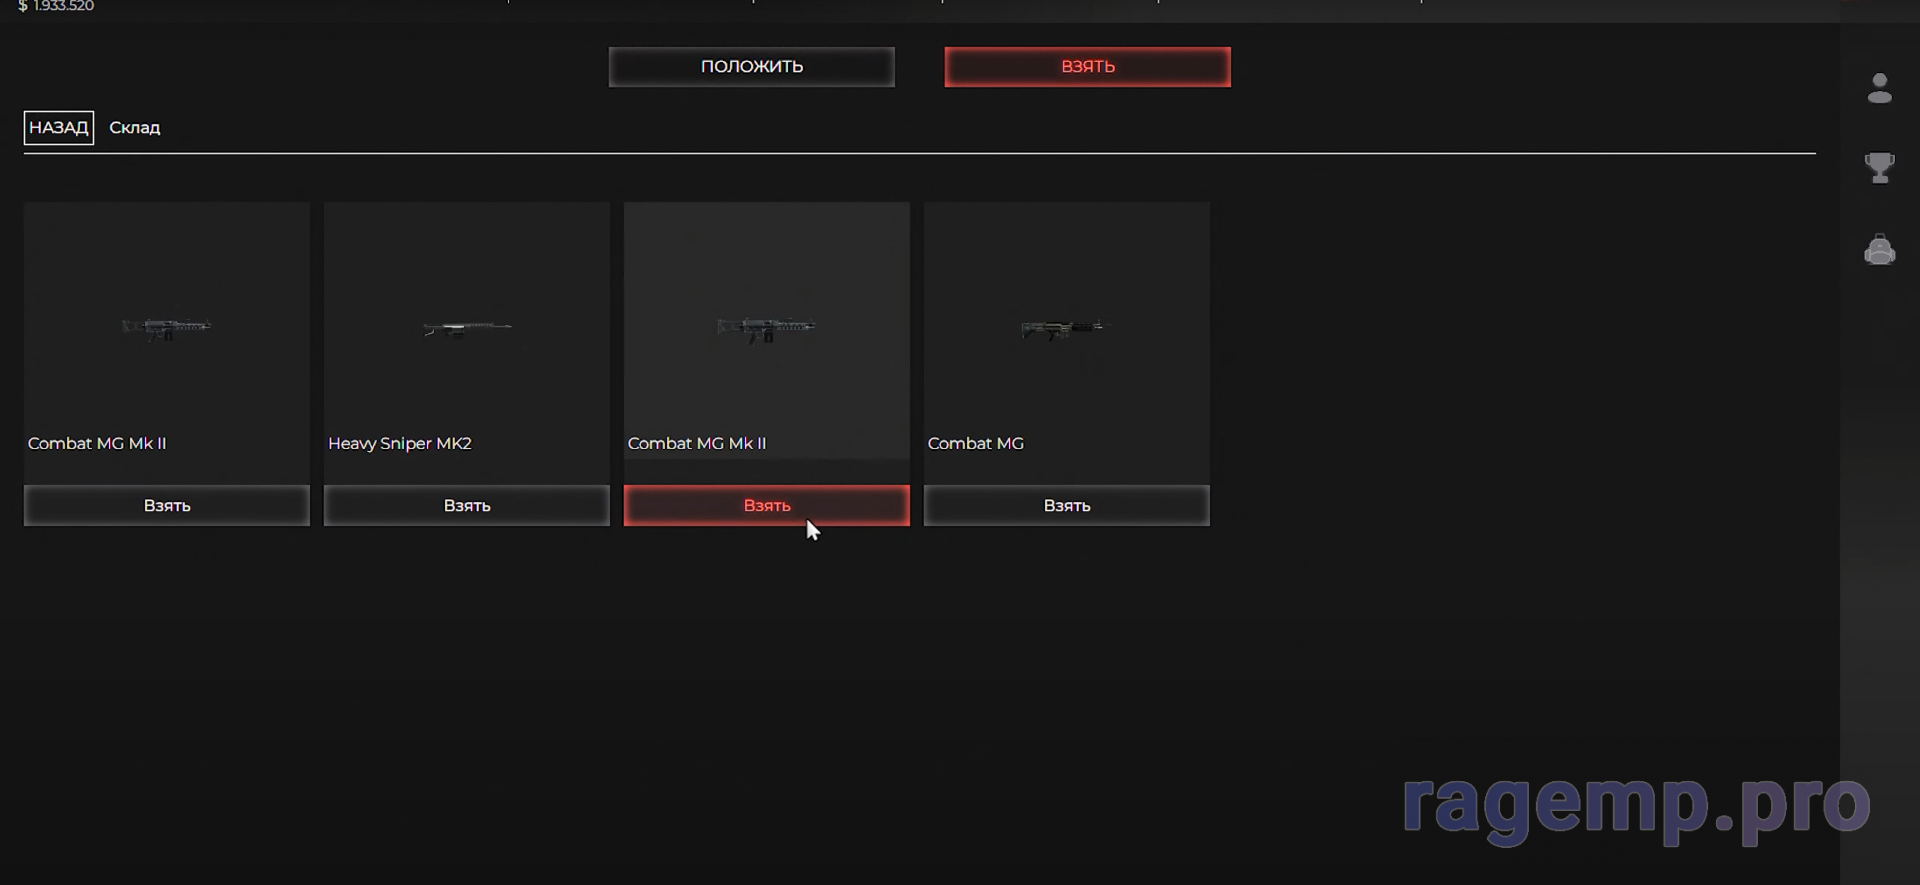Click the Combat MG name label

click(976, 443)
